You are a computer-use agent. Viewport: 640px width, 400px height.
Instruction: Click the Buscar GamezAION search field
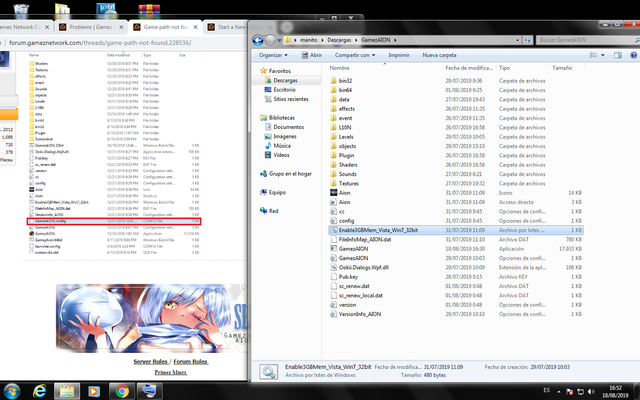585,40
